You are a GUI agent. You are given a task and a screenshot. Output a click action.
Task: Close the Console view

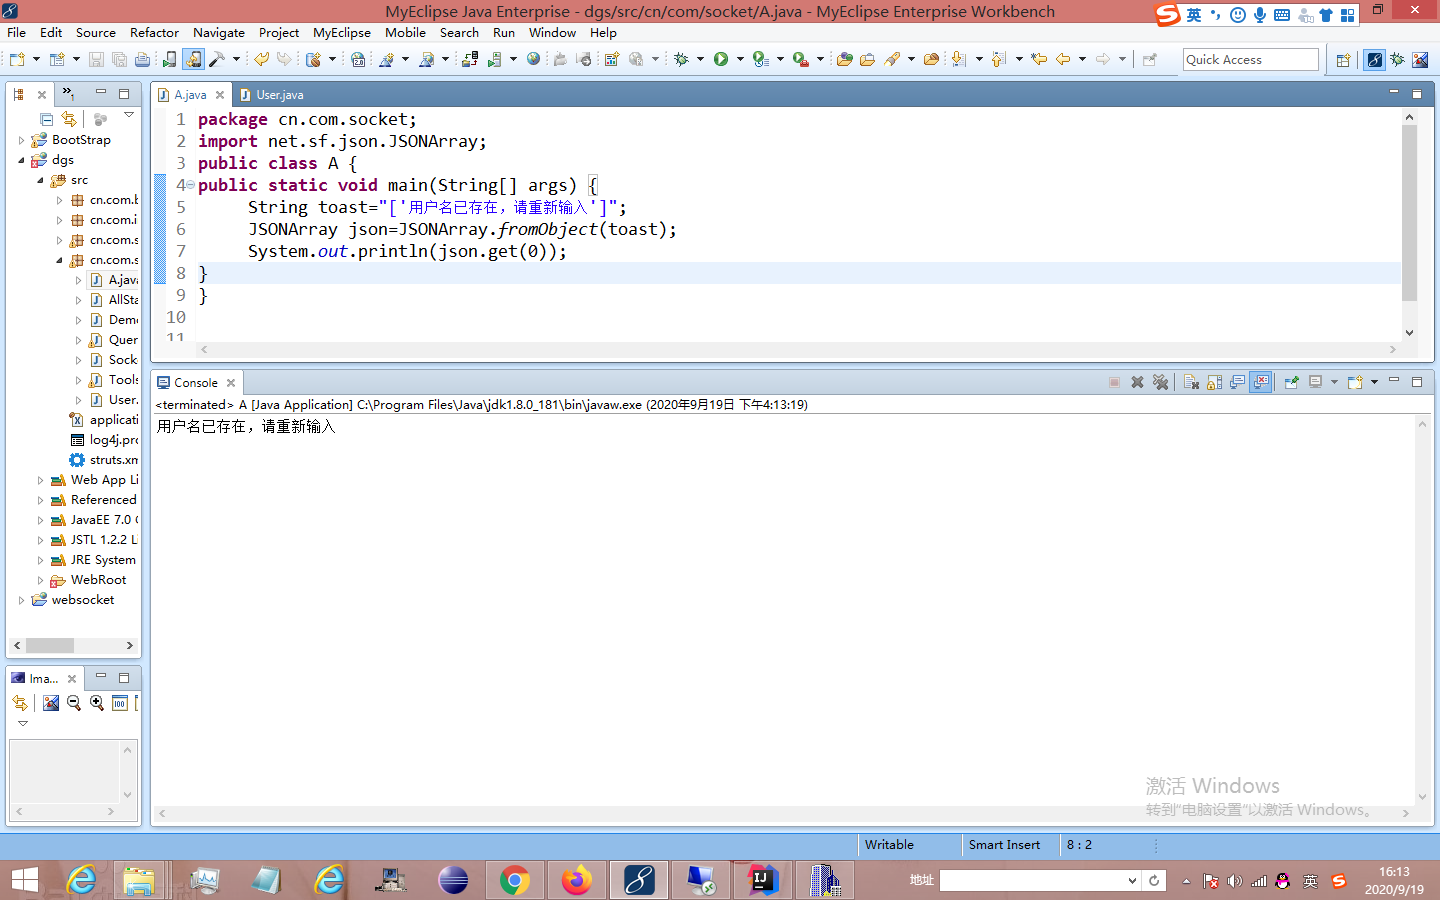[x=231, y=383]
